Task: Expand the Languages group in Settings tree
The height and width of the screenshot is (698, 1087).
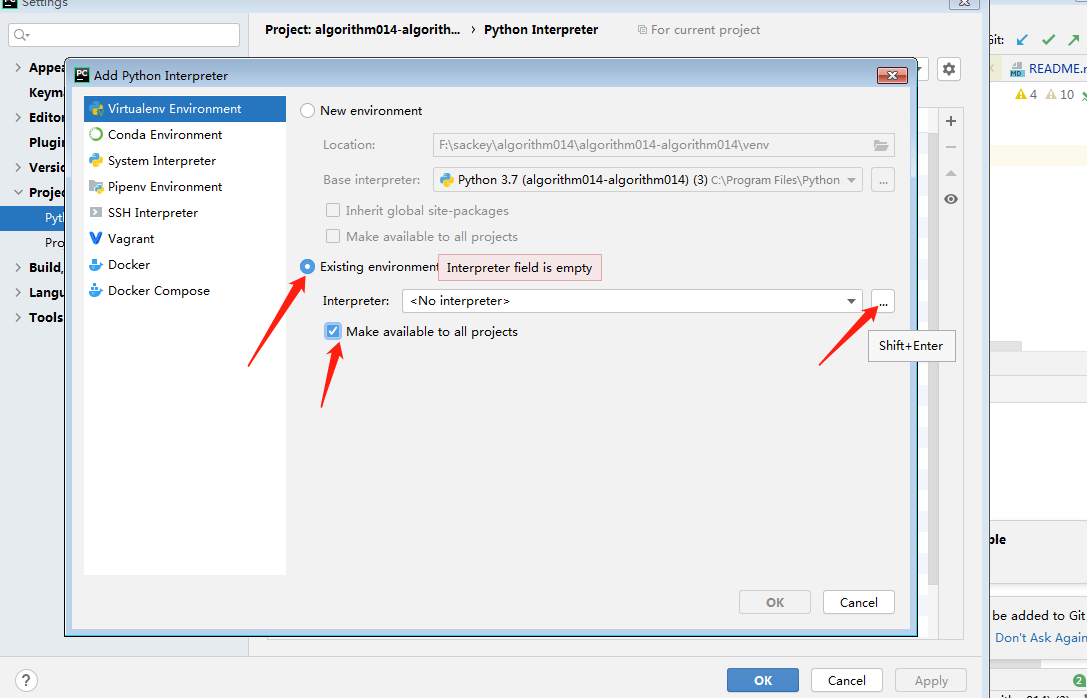Action: (x=18, y=292)
